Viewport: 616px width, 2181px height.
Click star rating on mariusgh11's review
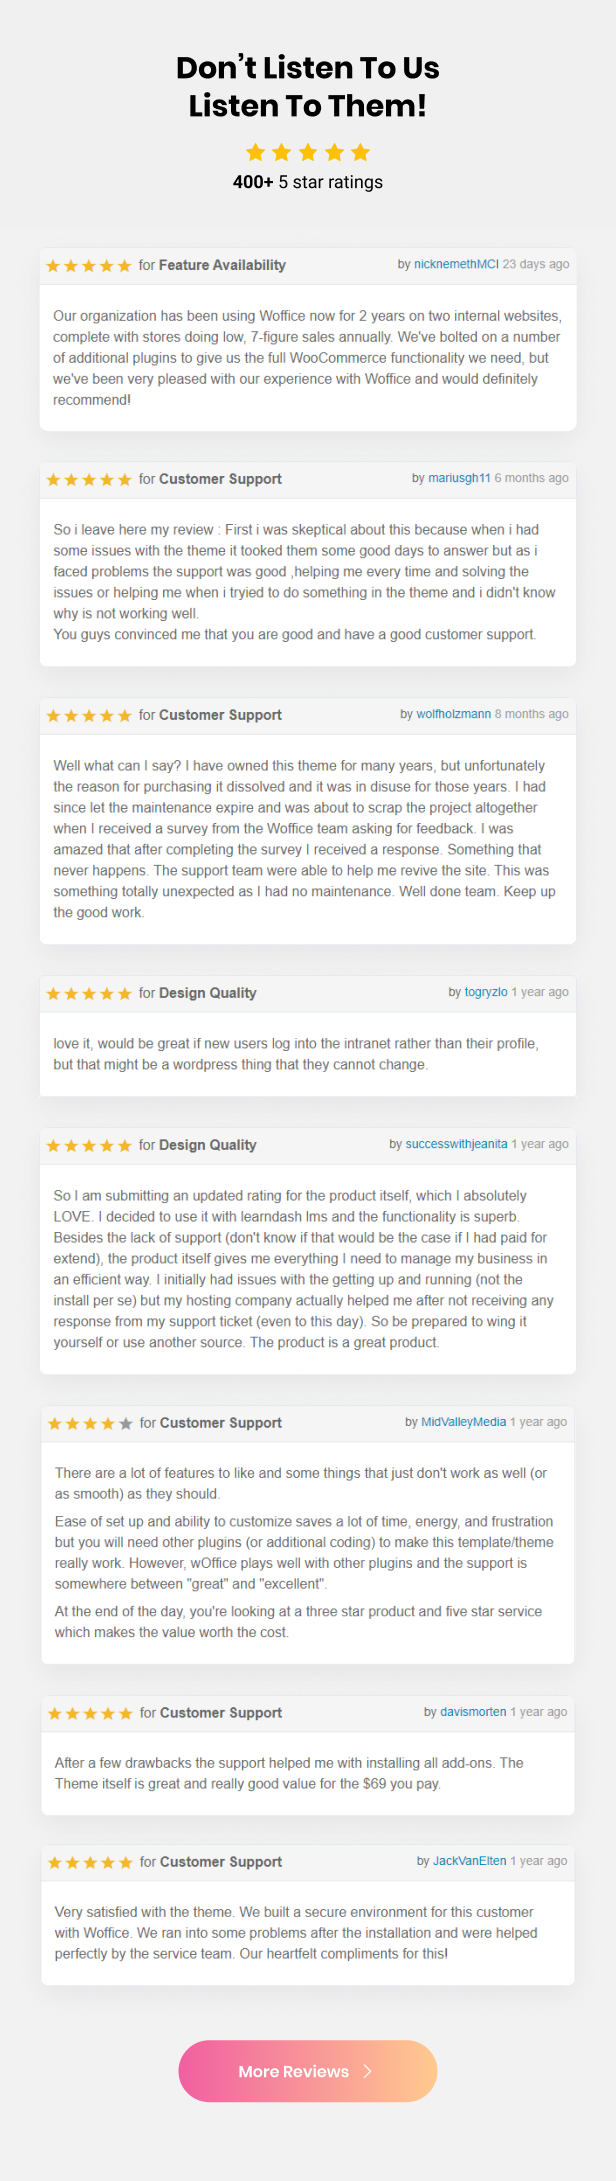click(89, 480)
